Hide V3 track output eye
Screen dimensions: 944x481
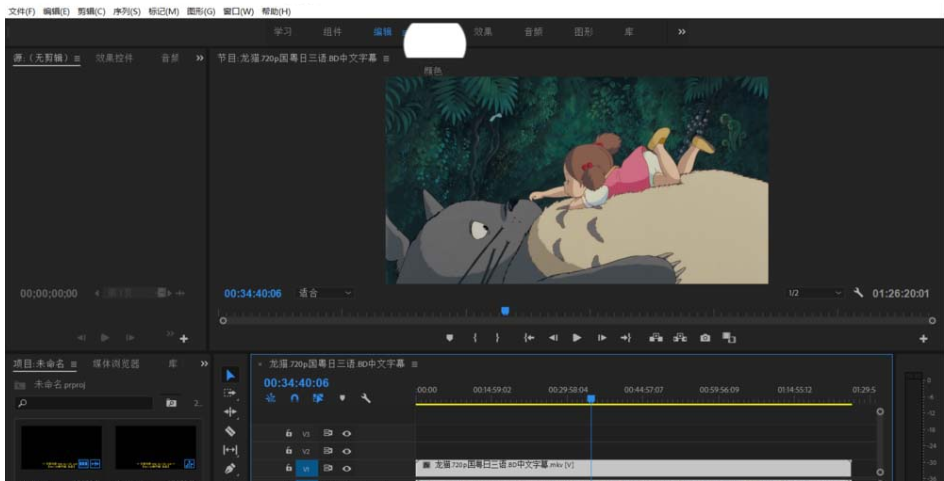[x=347, y=433]
